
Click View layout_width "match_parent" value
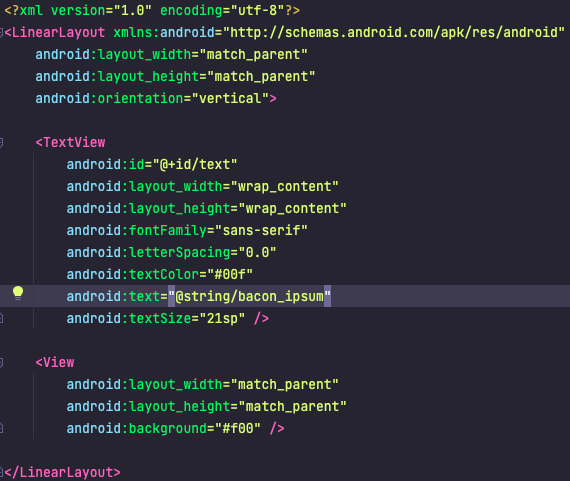(284, 385)
